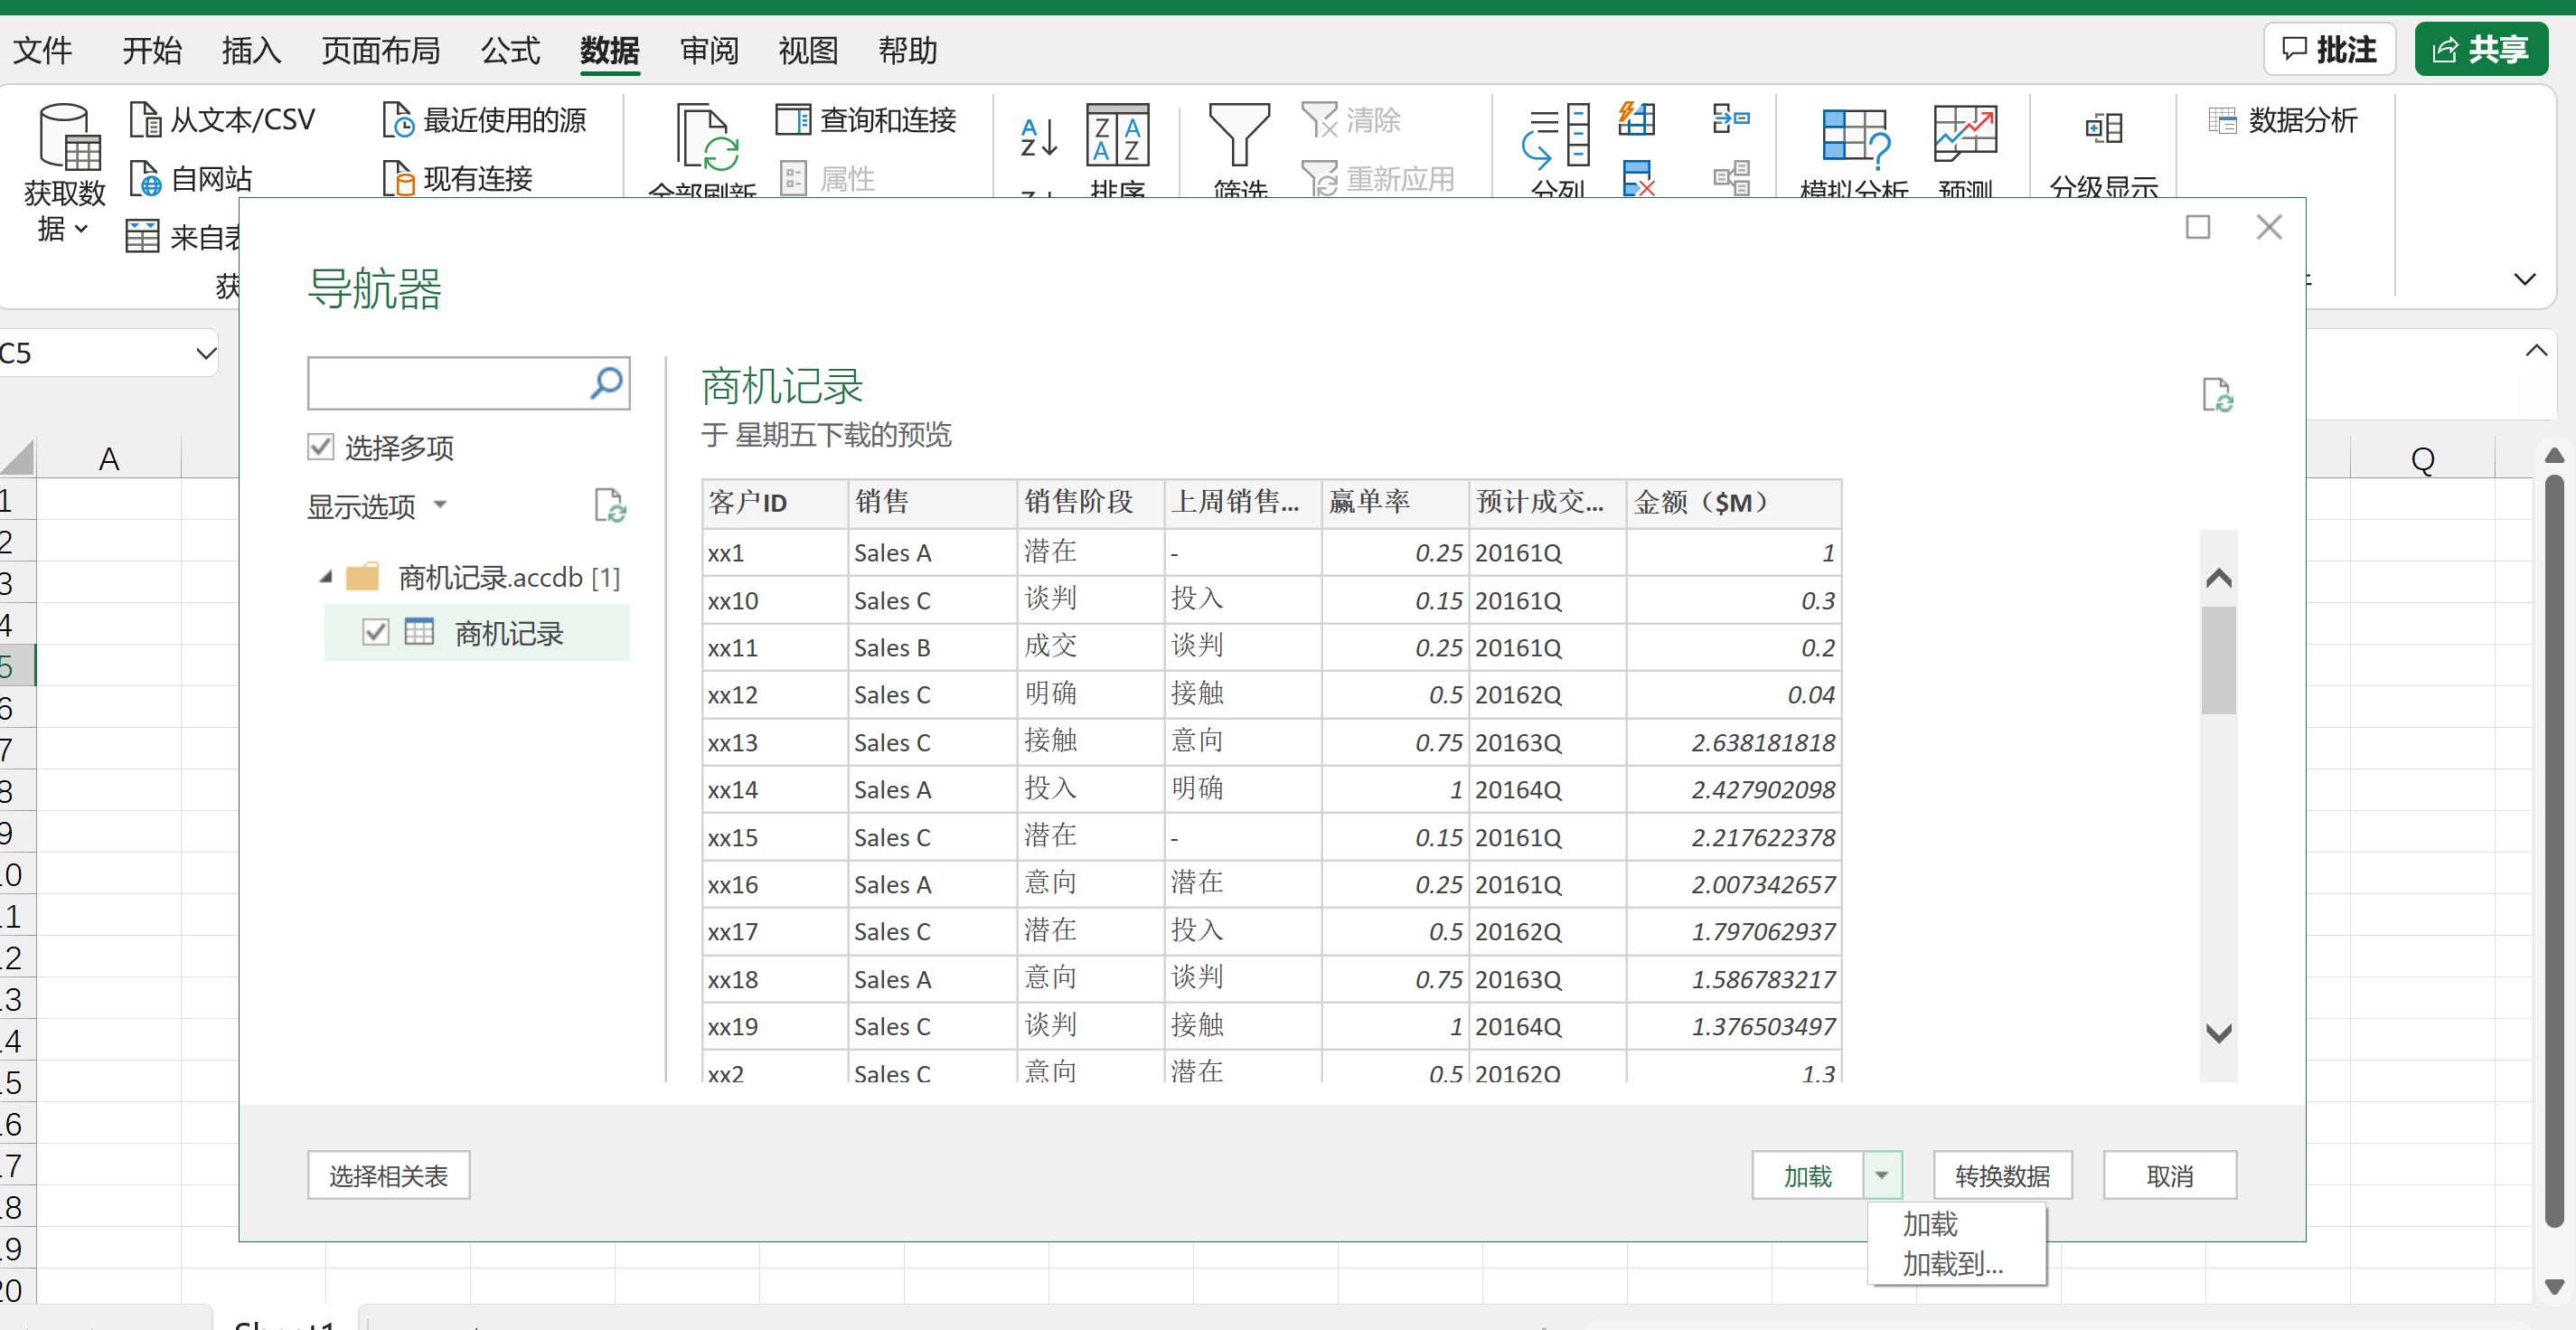2576x1330 pixels.
Task: Open Existing Connections (现有连接)
Action: pyautogui.click(x=458, y=179)
